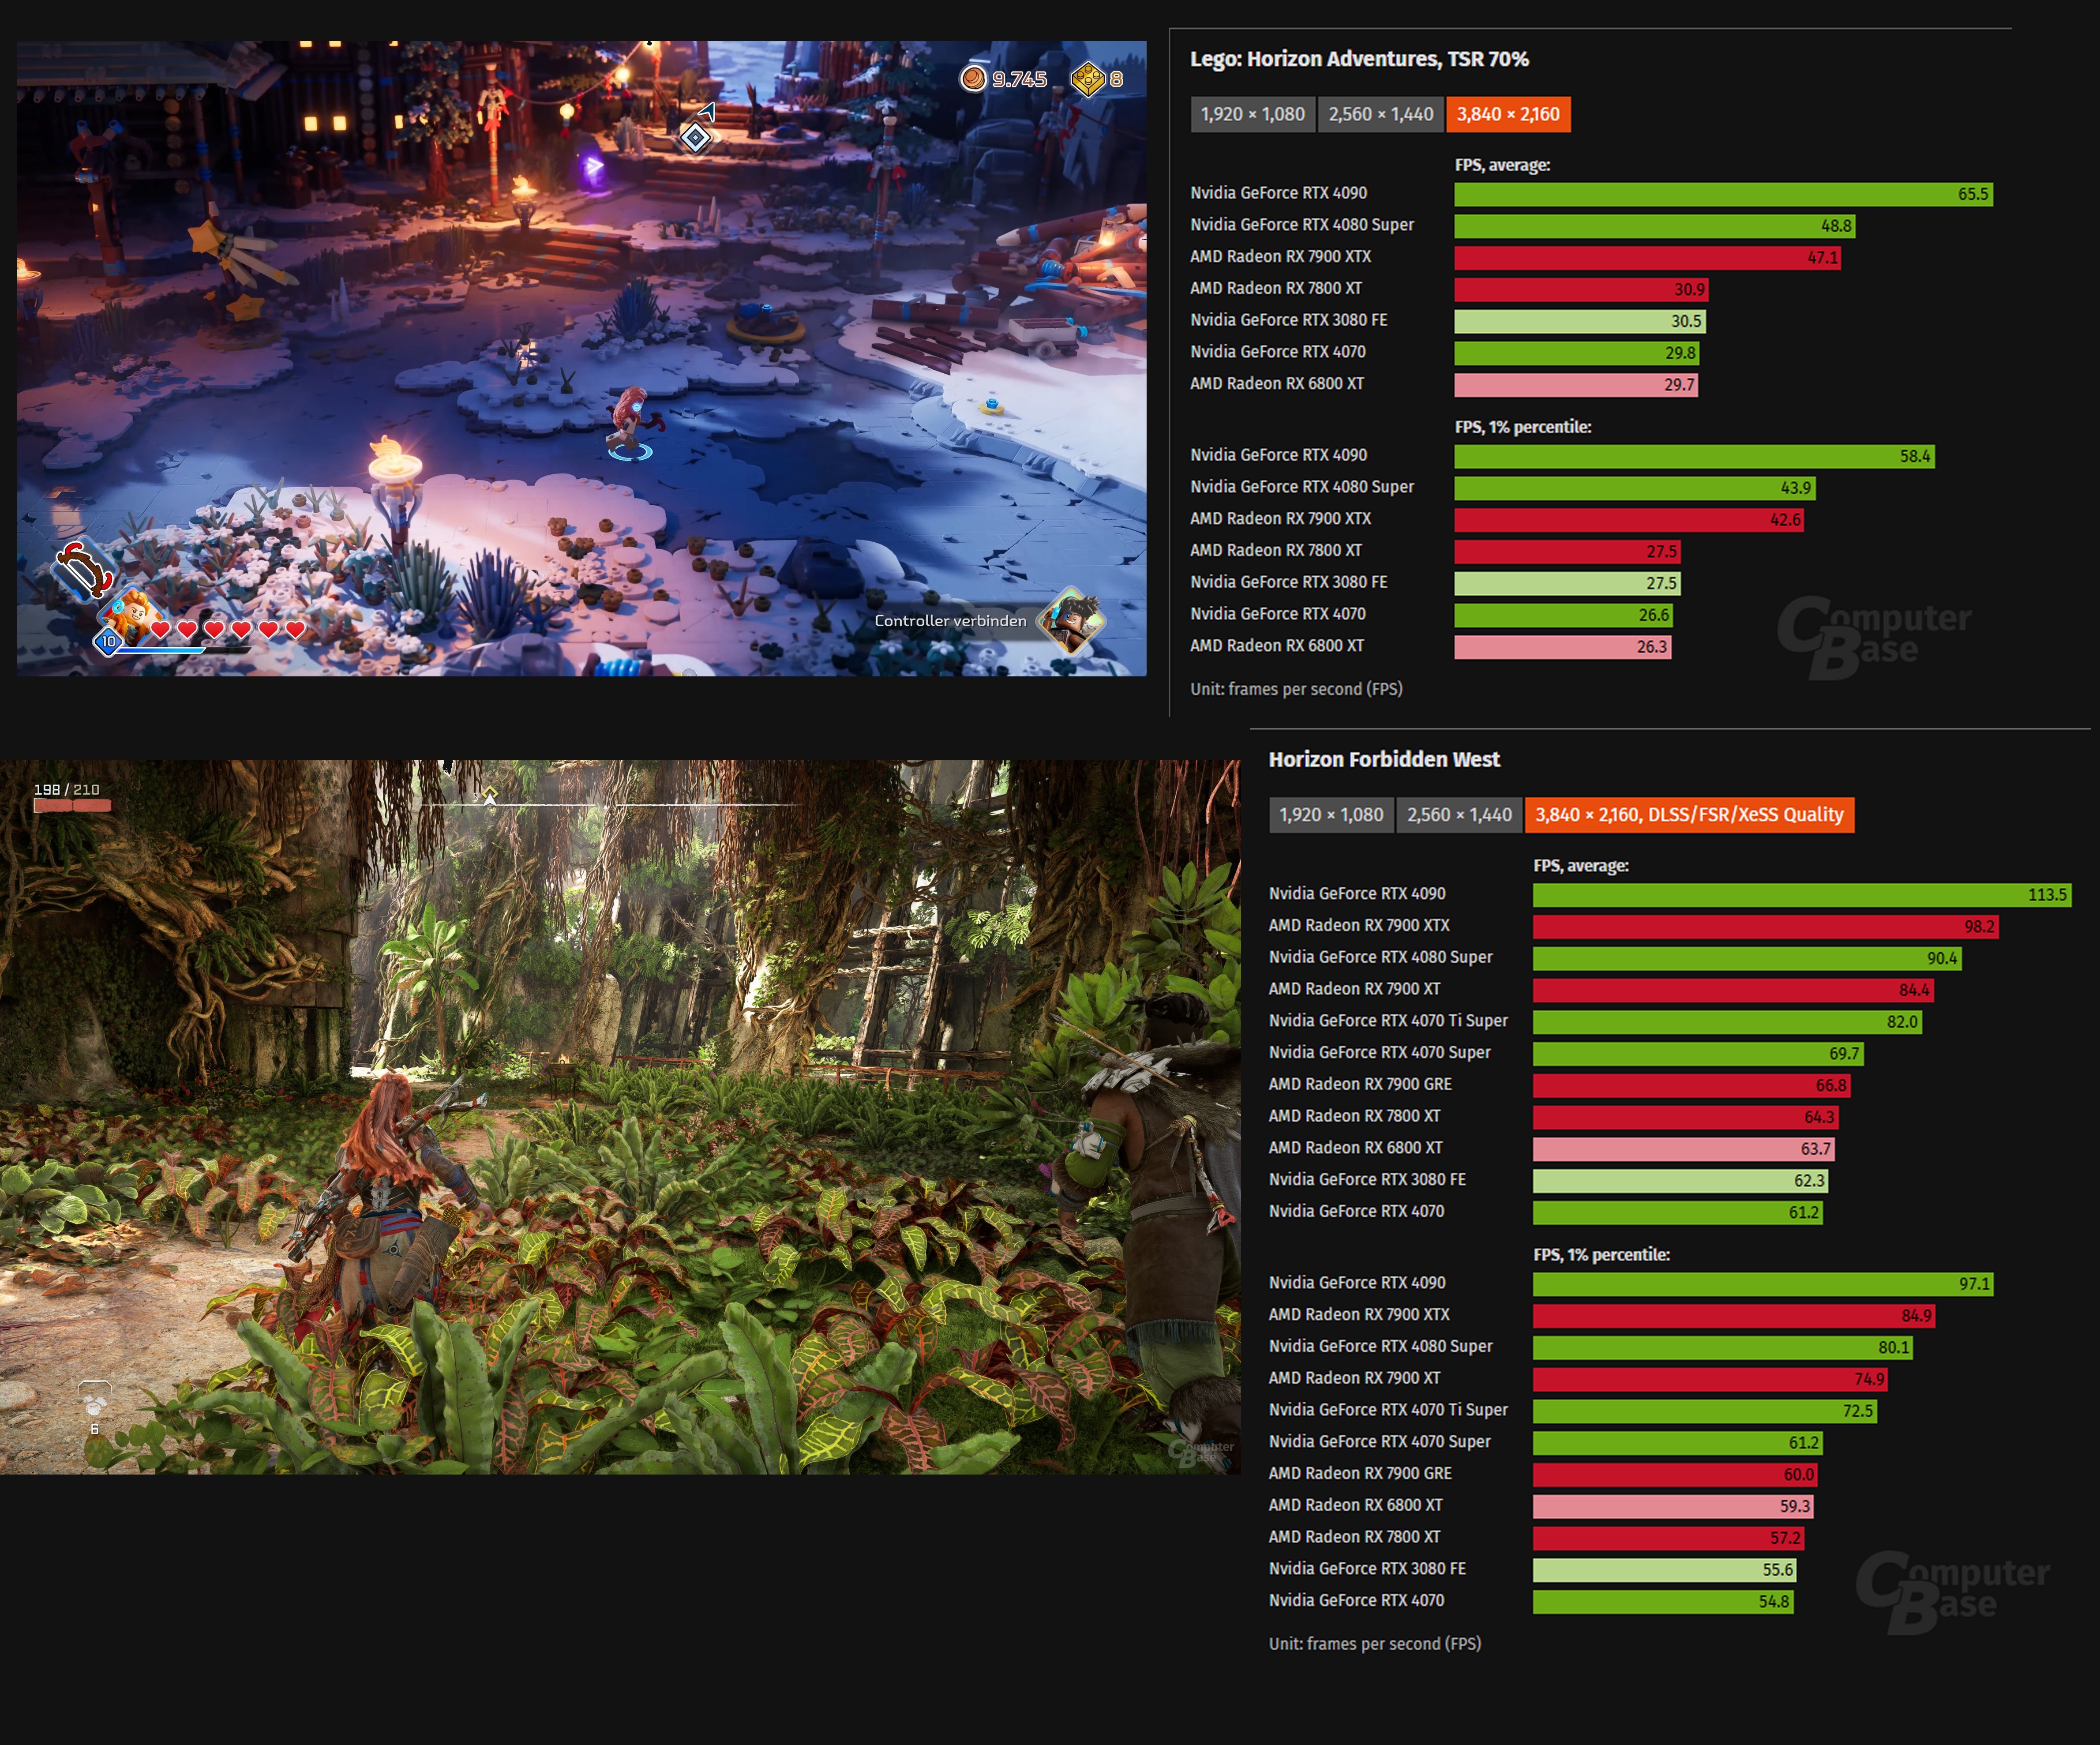Click the RTX 4070 Ti Super bar showing 82.0

click(1727, 1022)
